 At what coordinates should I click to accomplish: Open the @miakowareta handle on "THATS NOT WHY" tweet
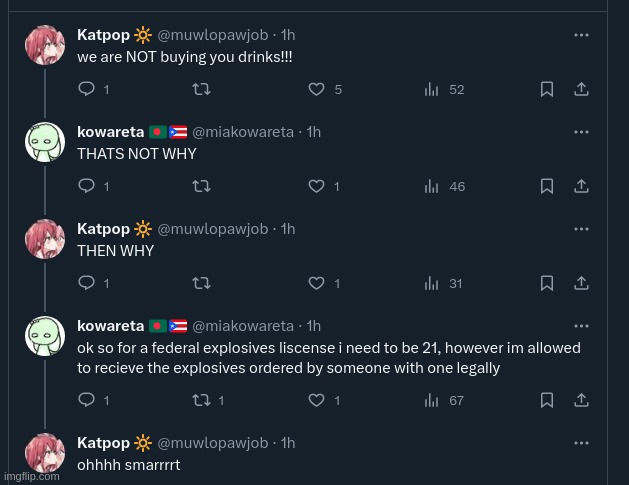coord(243,132)
